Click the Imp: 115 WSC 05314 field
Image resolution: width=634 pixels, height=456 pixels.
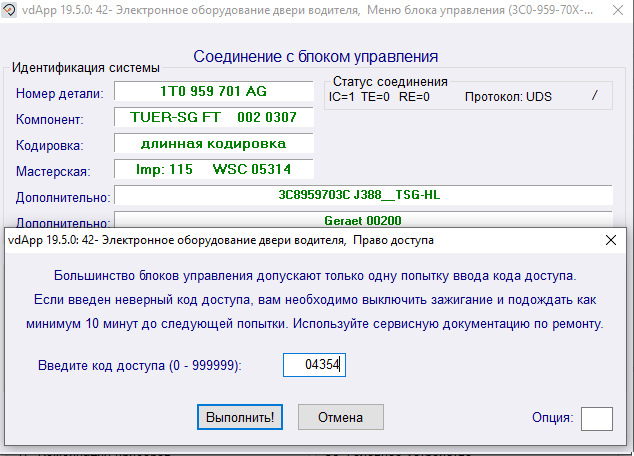213,169
